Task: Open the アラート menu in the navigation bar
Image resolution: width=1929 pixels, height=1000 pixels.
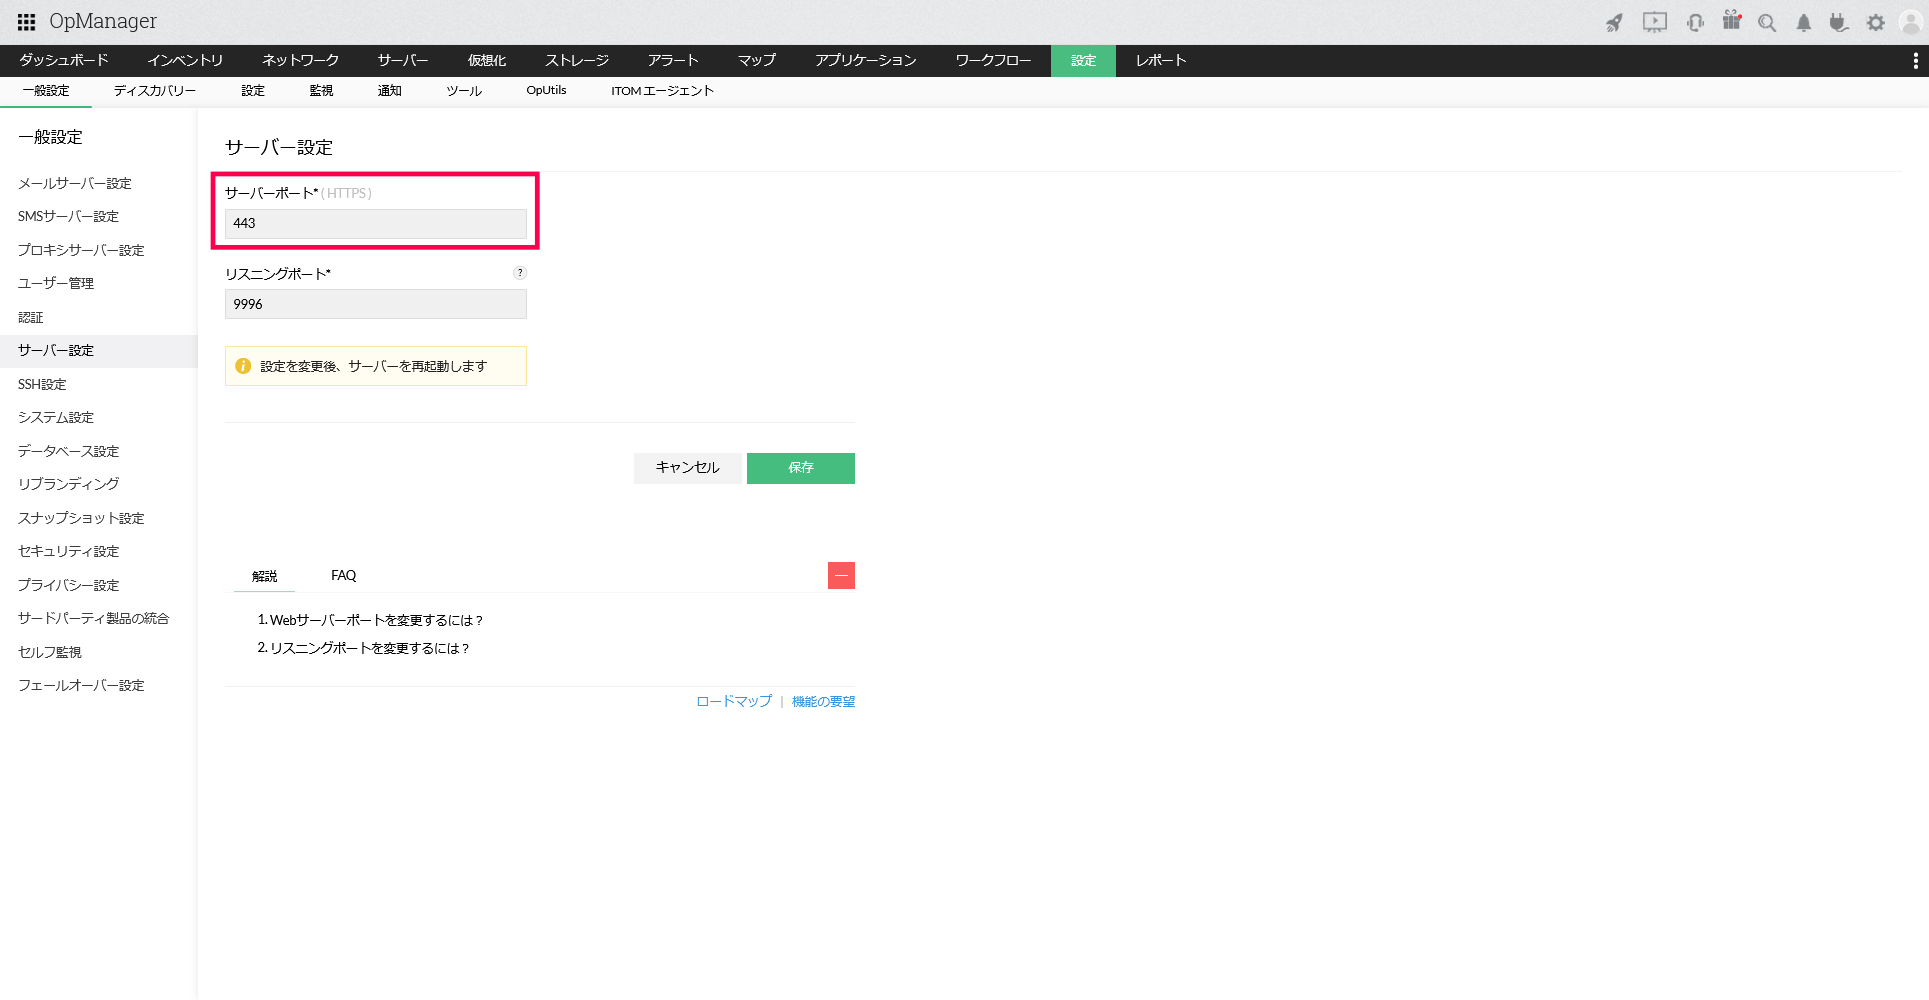Action: [x=673, y=60]
